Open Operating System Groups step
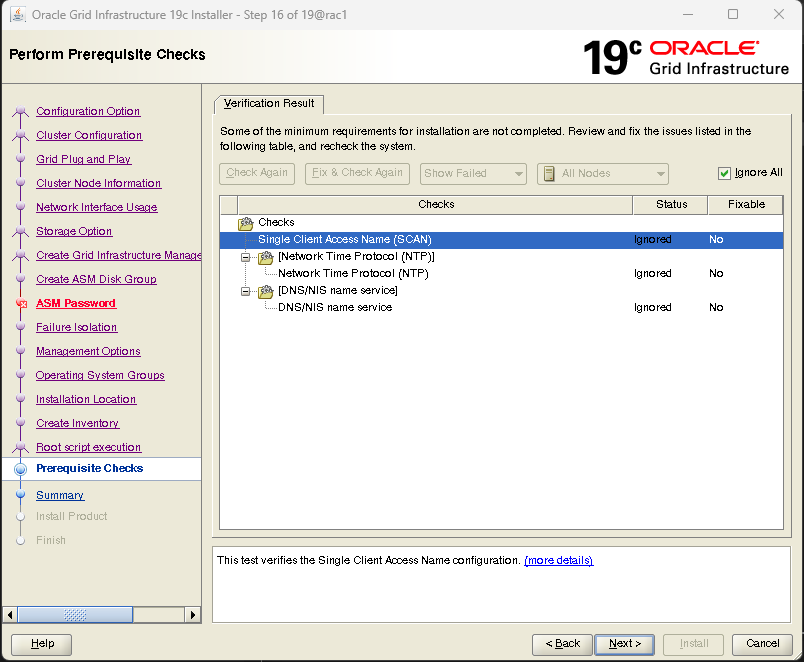Viewport: 804px width, 662px height. click(100, 375)
